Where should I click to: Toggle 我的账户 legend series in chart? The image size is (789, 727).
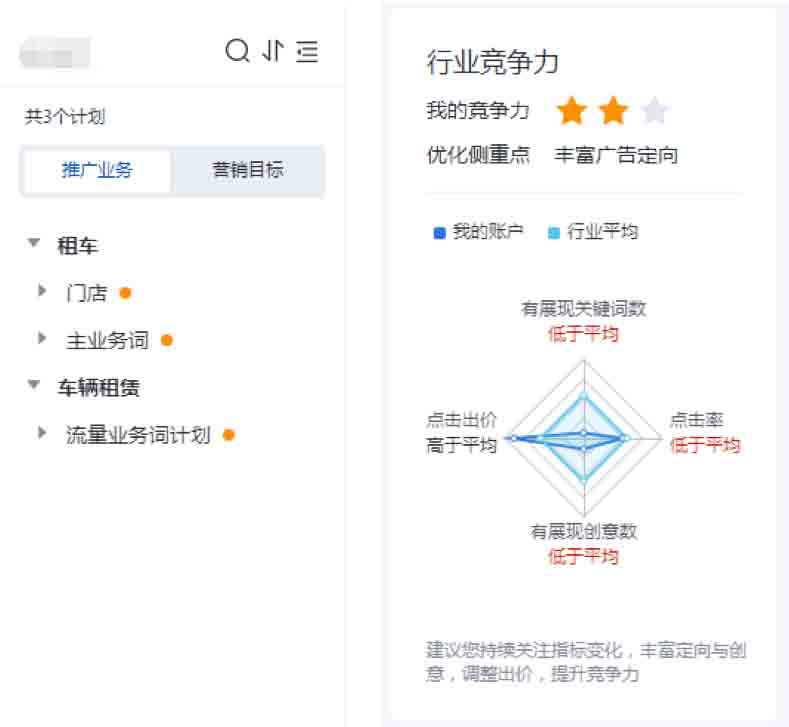click(478, 232)
